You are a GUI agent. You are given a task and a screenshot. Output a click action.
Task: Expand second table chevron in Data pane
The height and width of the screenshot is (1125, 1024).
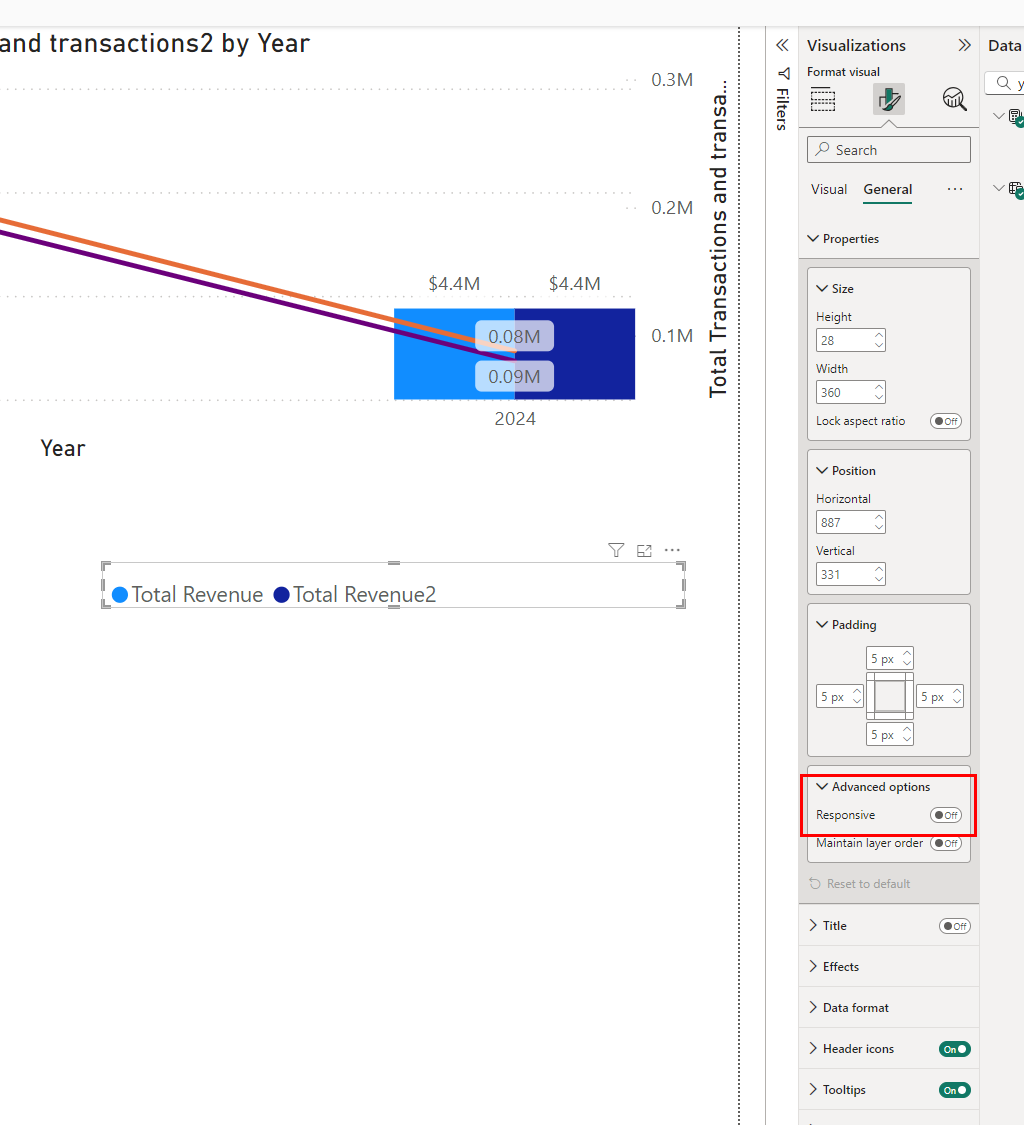[x=998, y=188]
